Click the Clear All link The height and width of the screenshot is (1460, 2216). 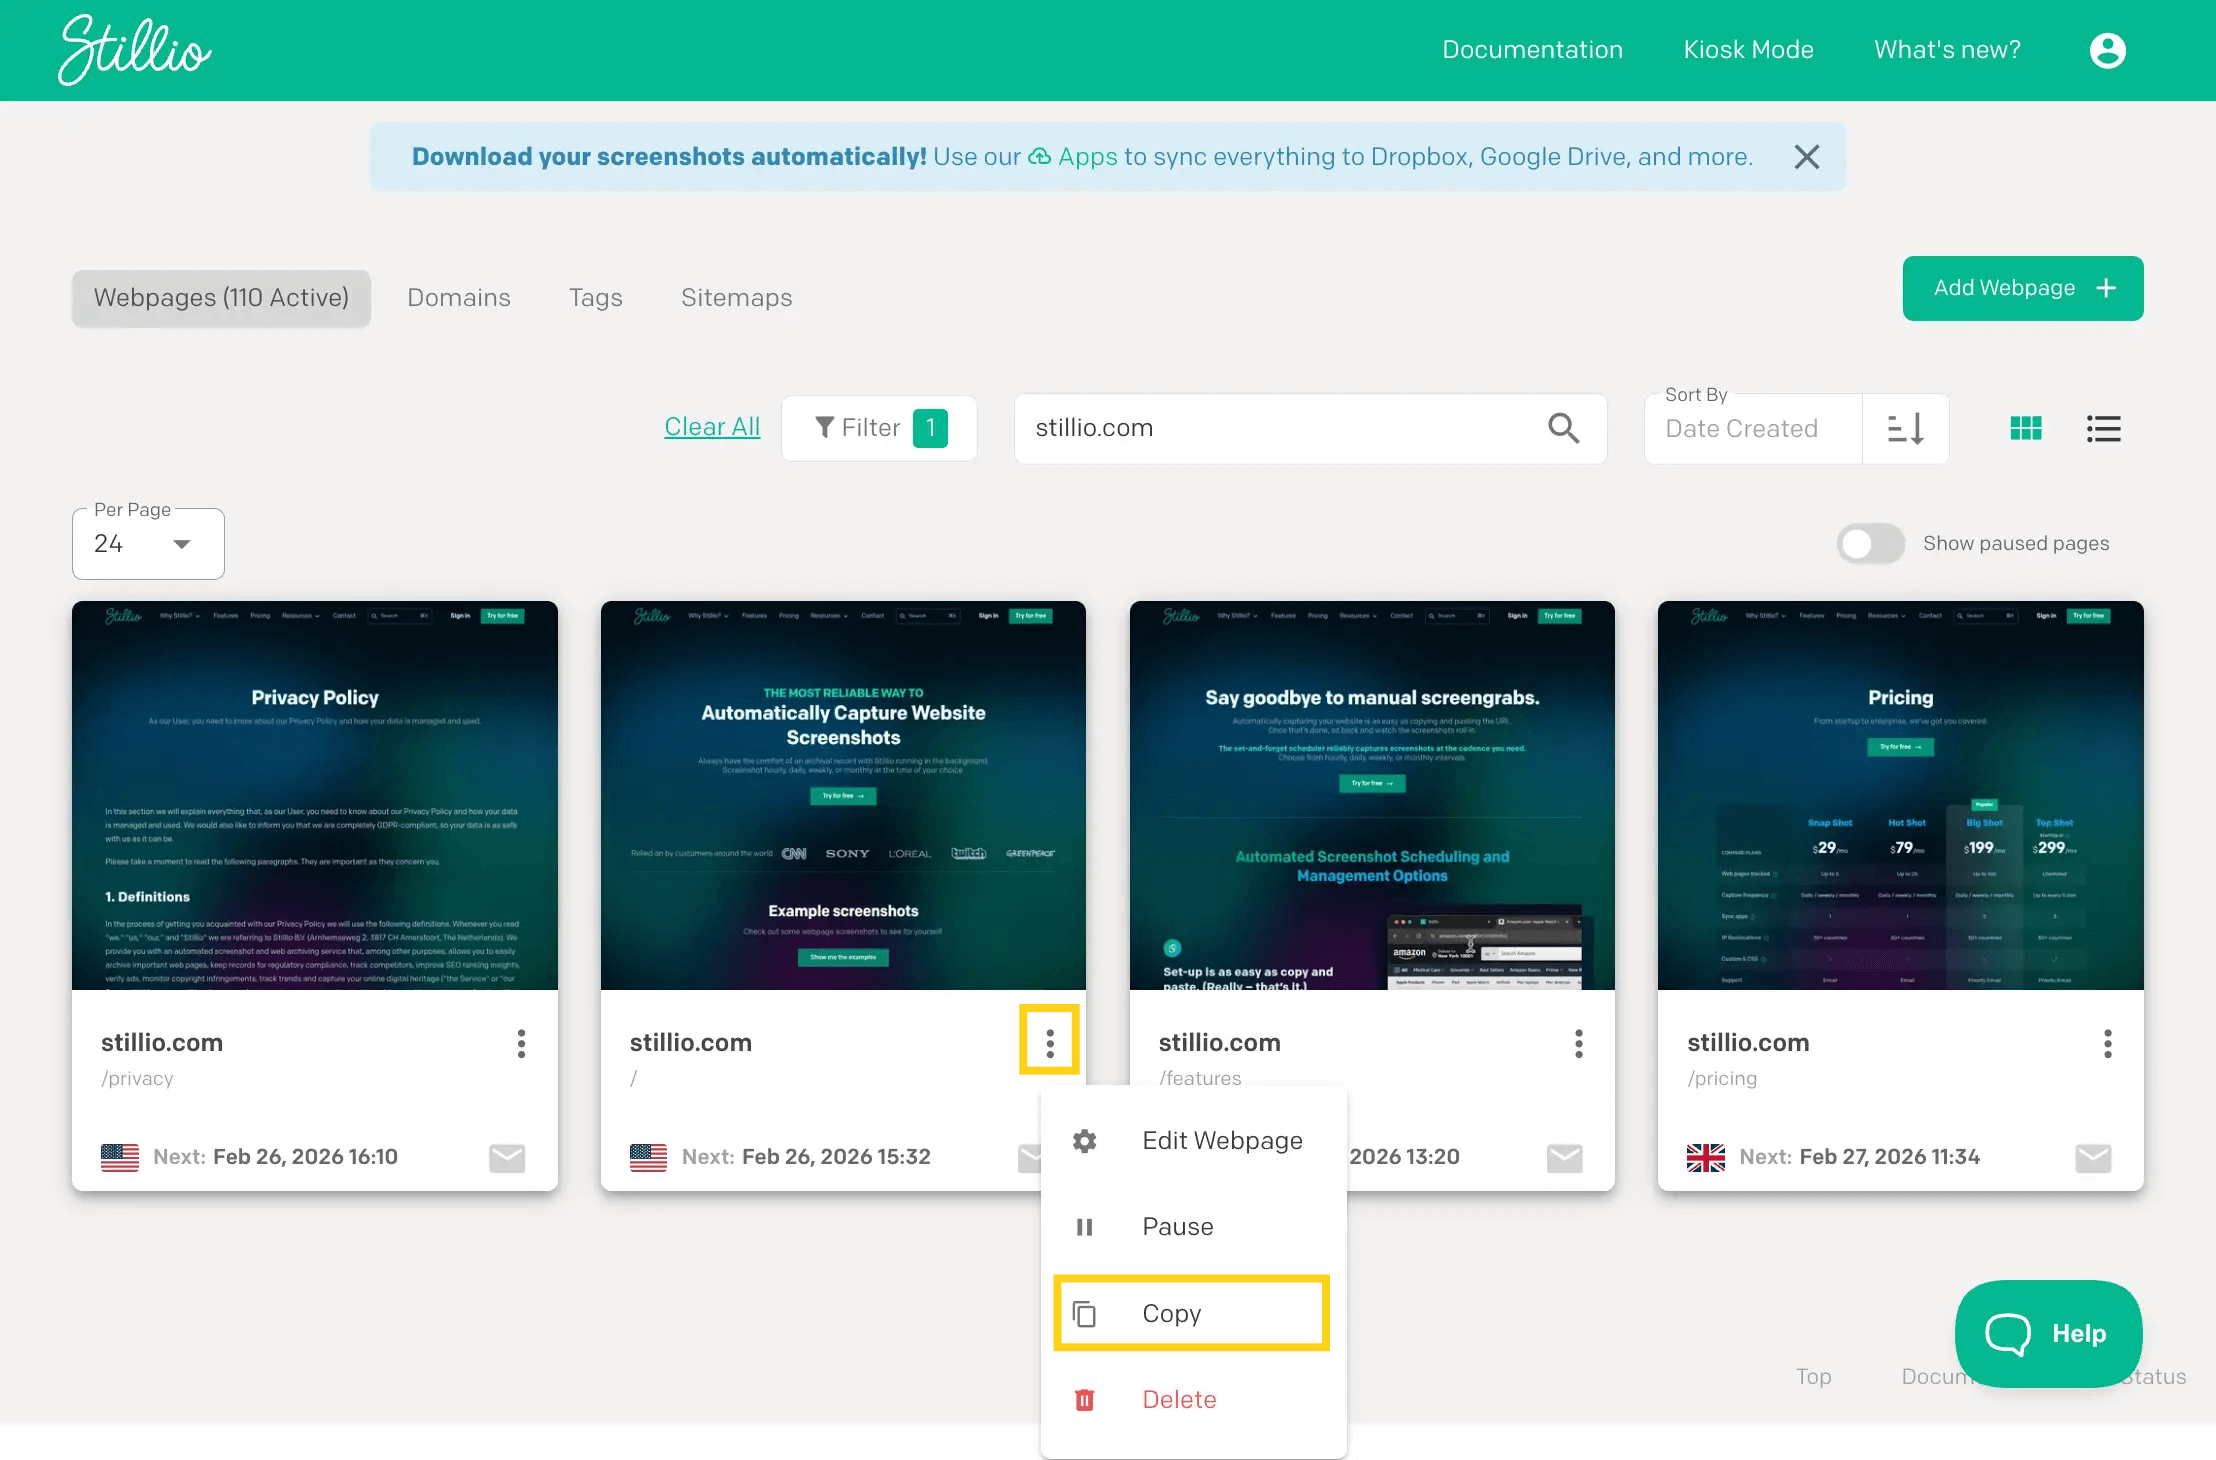[712, 427]
